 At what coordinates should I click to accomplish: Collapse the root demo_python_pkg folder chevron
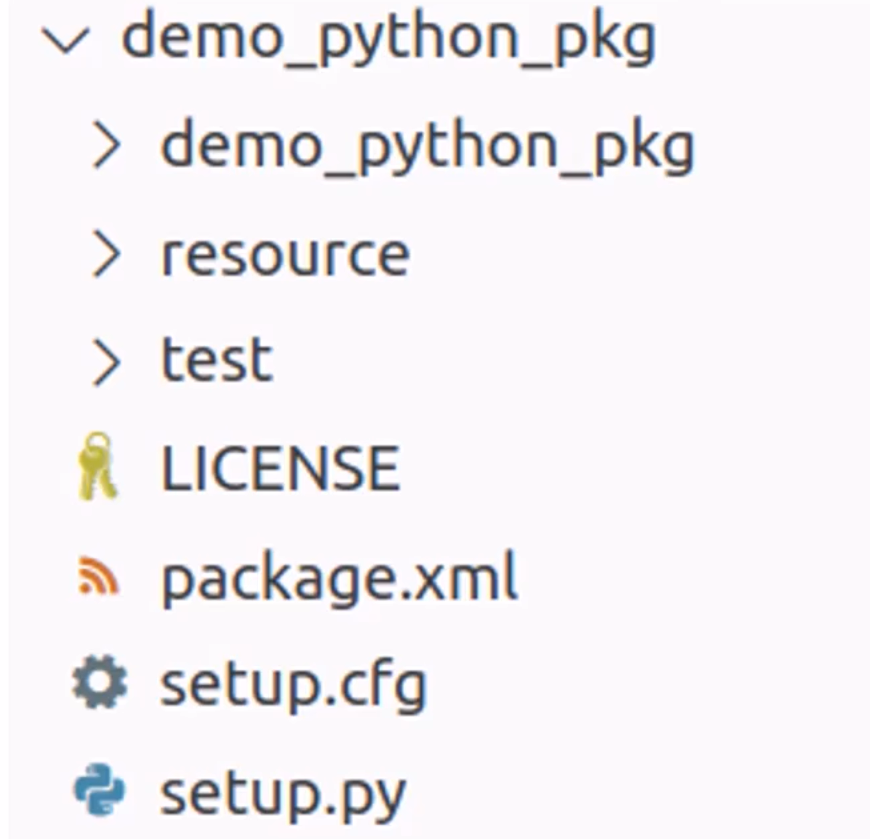[68, 42]
